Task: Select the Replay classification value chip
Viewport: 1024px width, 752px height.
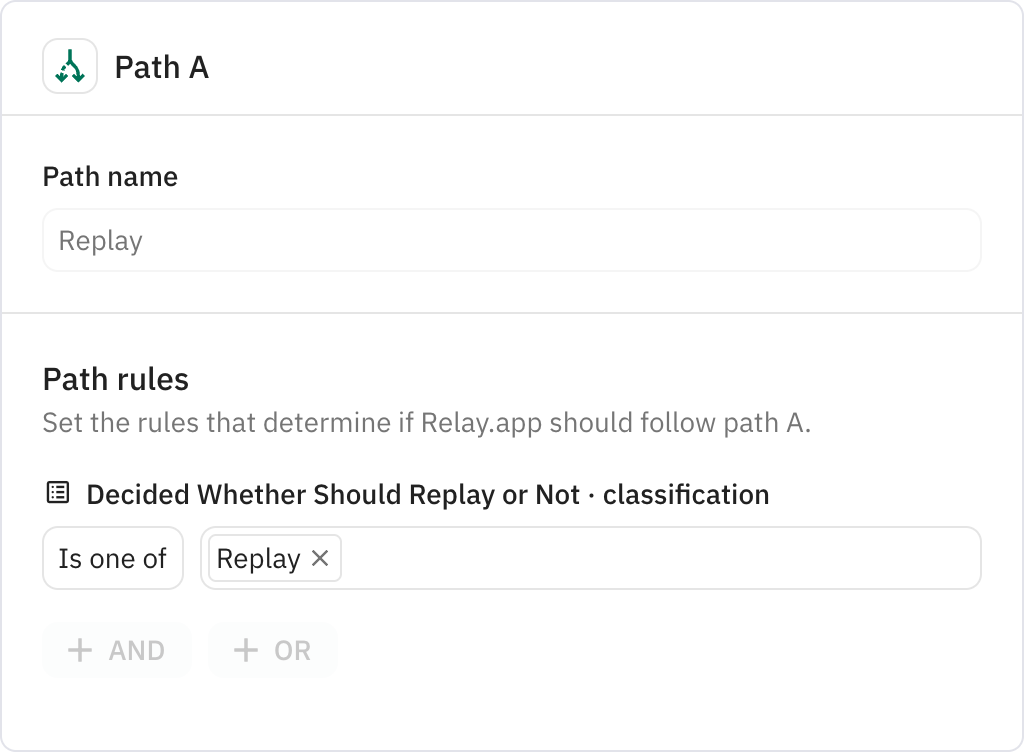Action: [x=258, y=558]
